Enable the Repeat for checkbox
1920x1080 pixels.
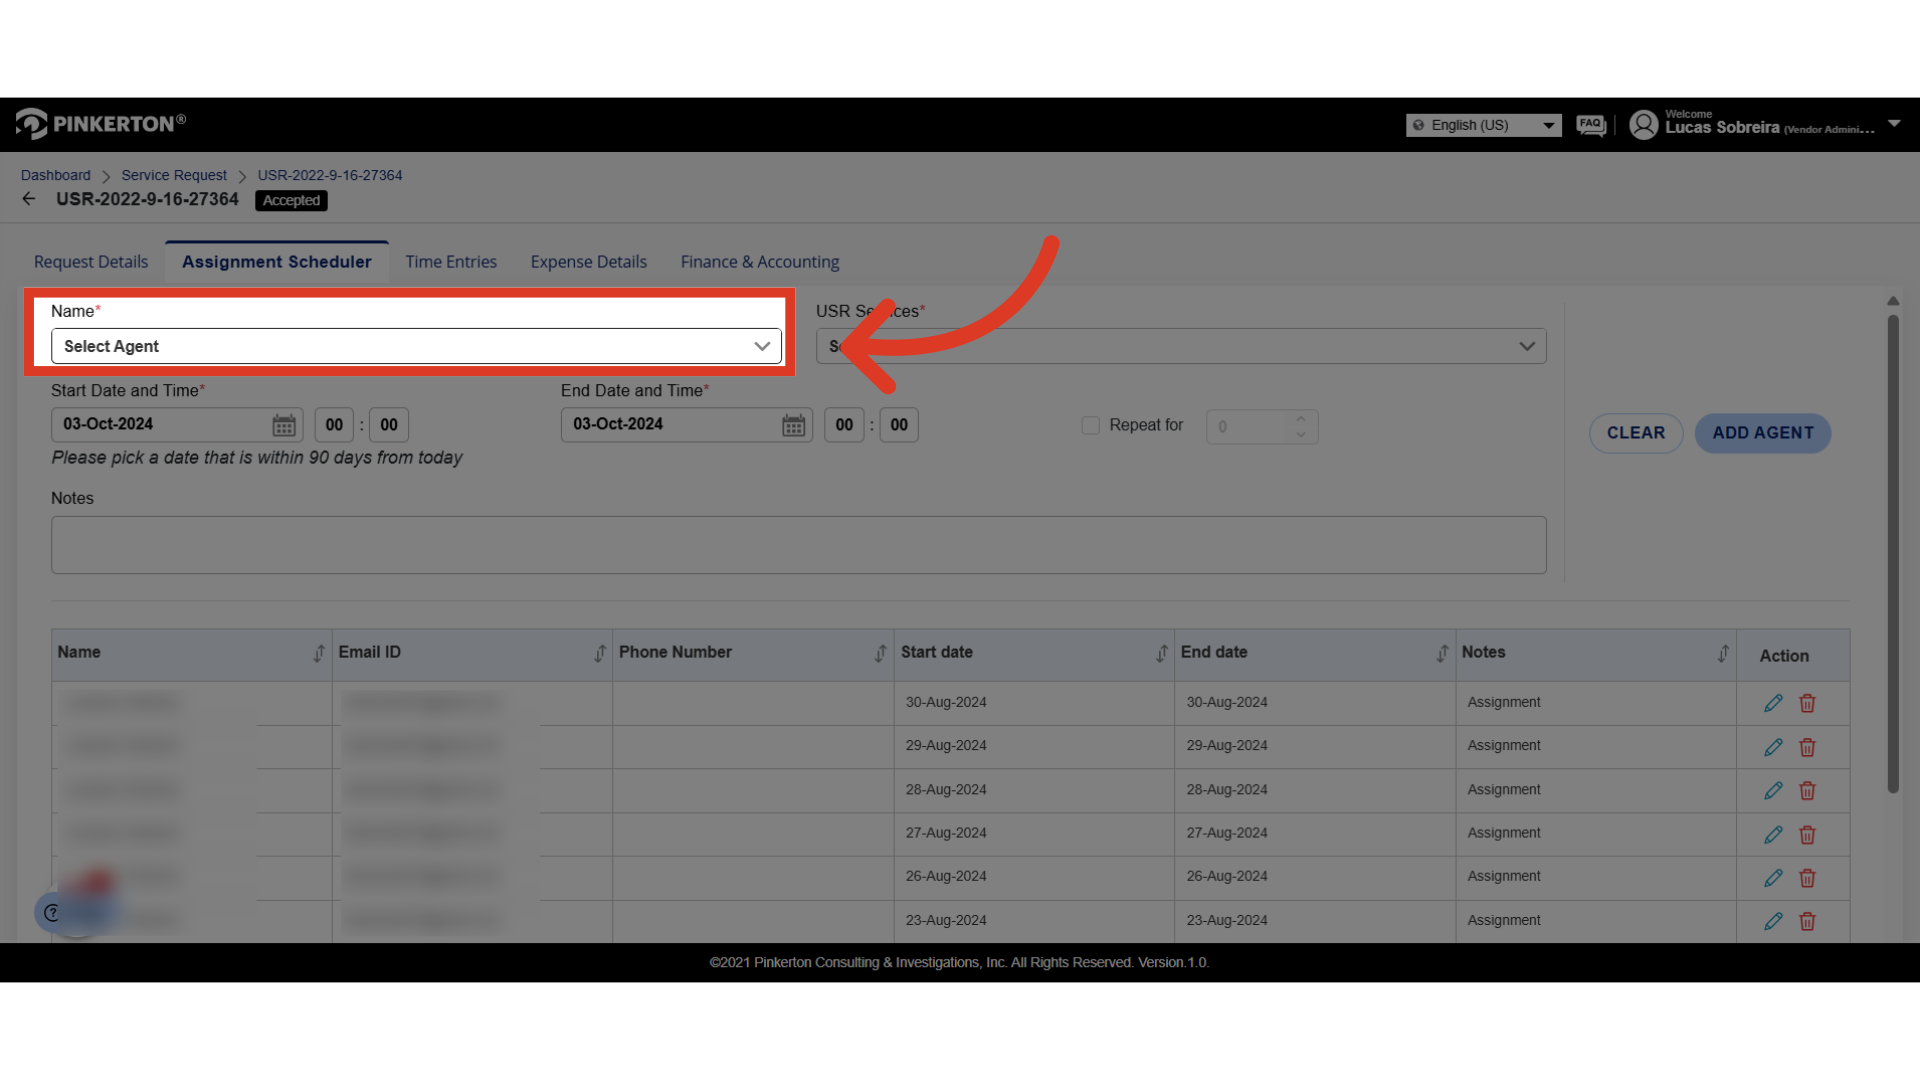tap(1090, 425)
